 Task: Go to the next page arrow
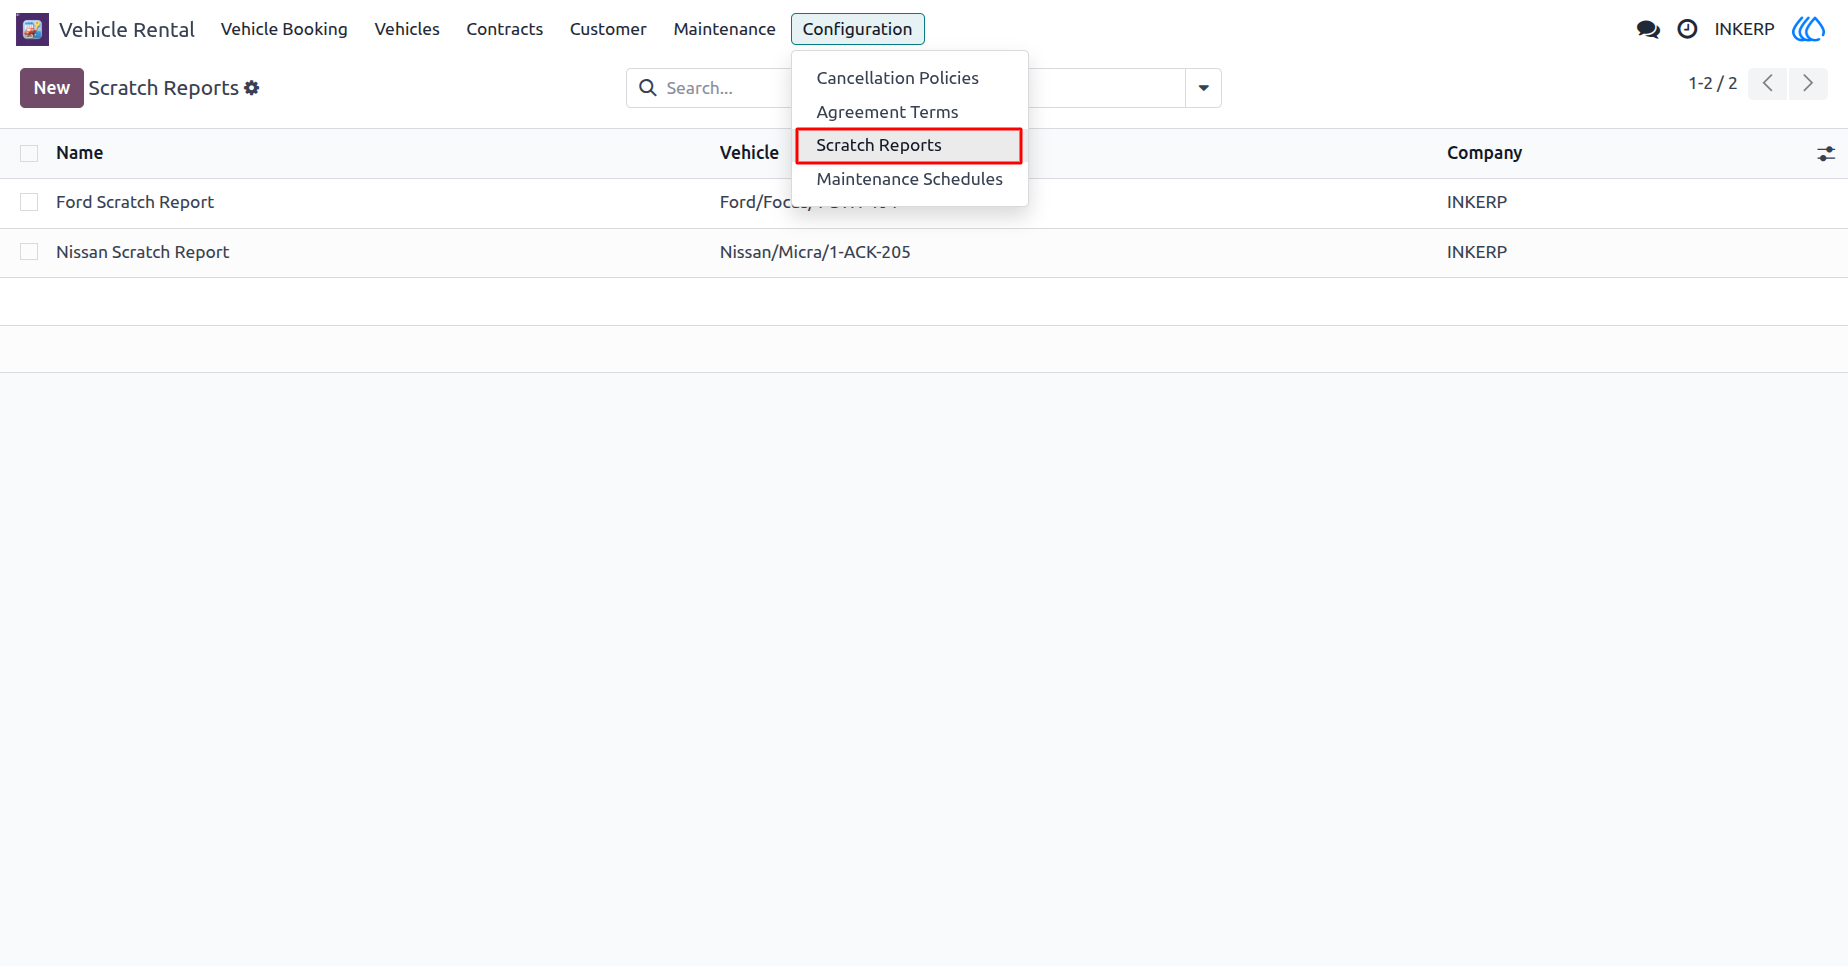click(1808, 83)
